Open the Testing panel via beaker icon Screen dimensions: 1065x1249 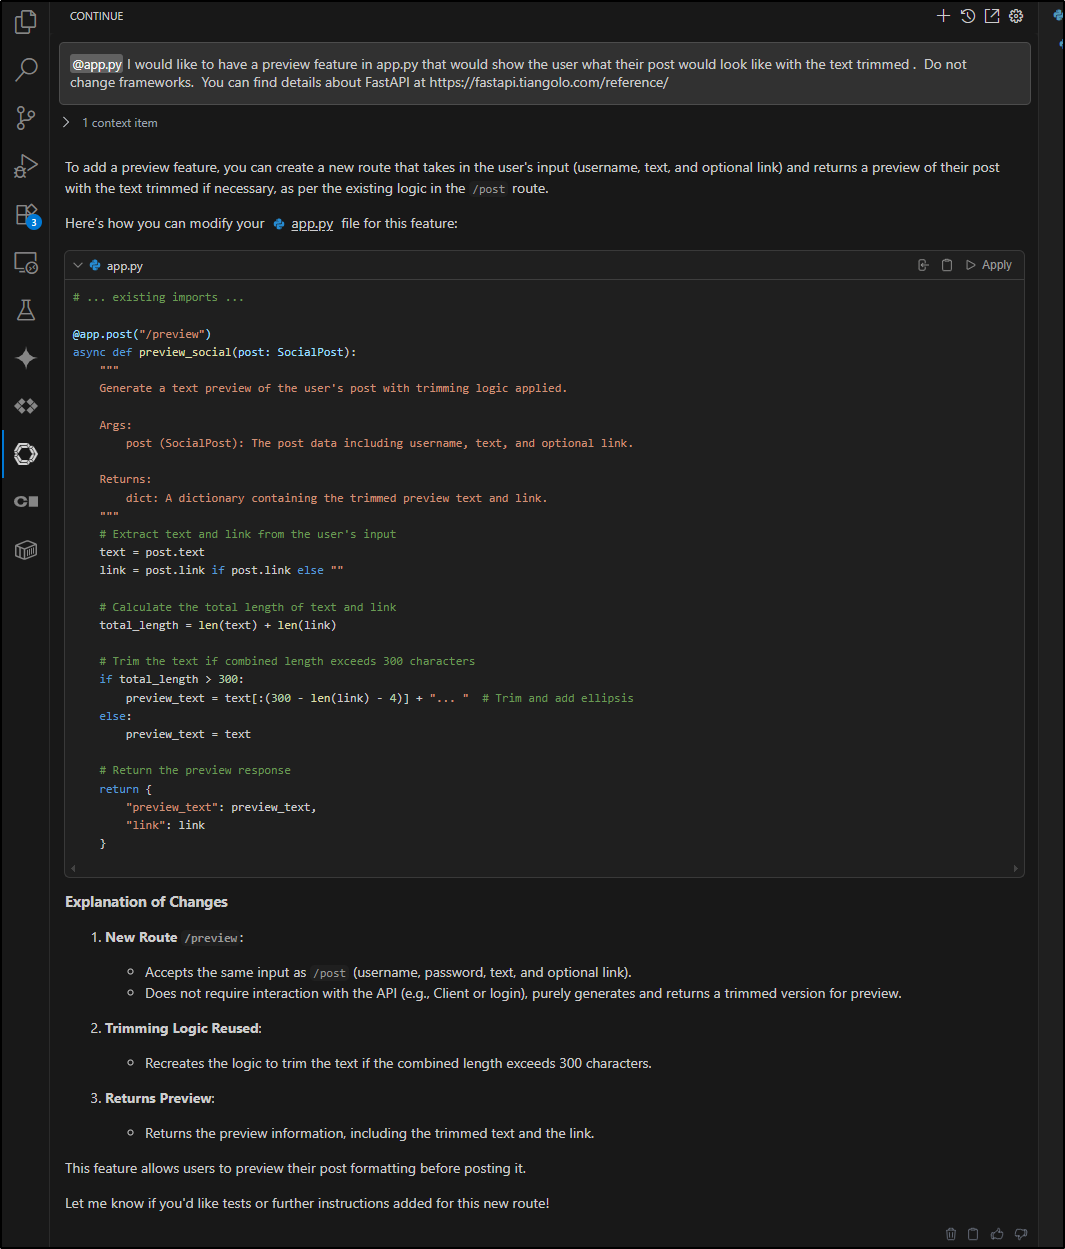pos(25,310)
